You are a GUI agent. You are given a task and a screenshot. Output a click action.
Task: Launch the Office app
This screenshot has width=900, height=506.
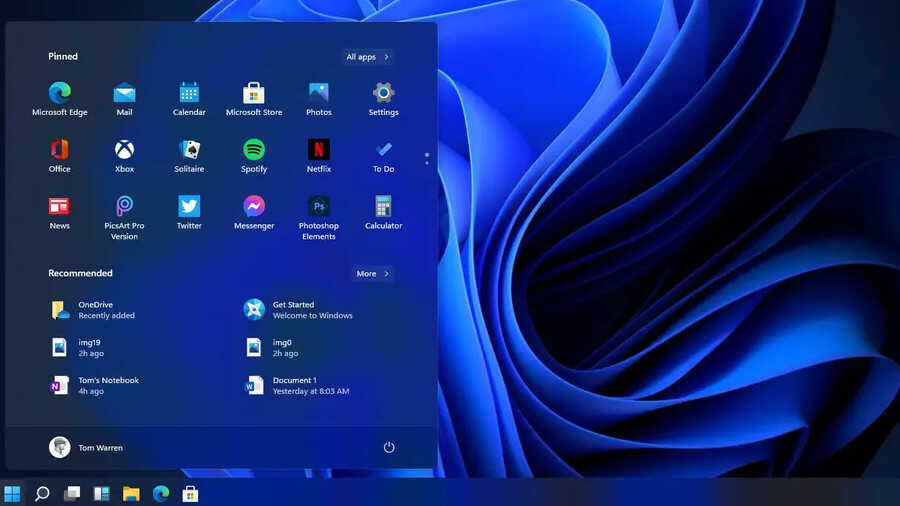coord(60,156)
